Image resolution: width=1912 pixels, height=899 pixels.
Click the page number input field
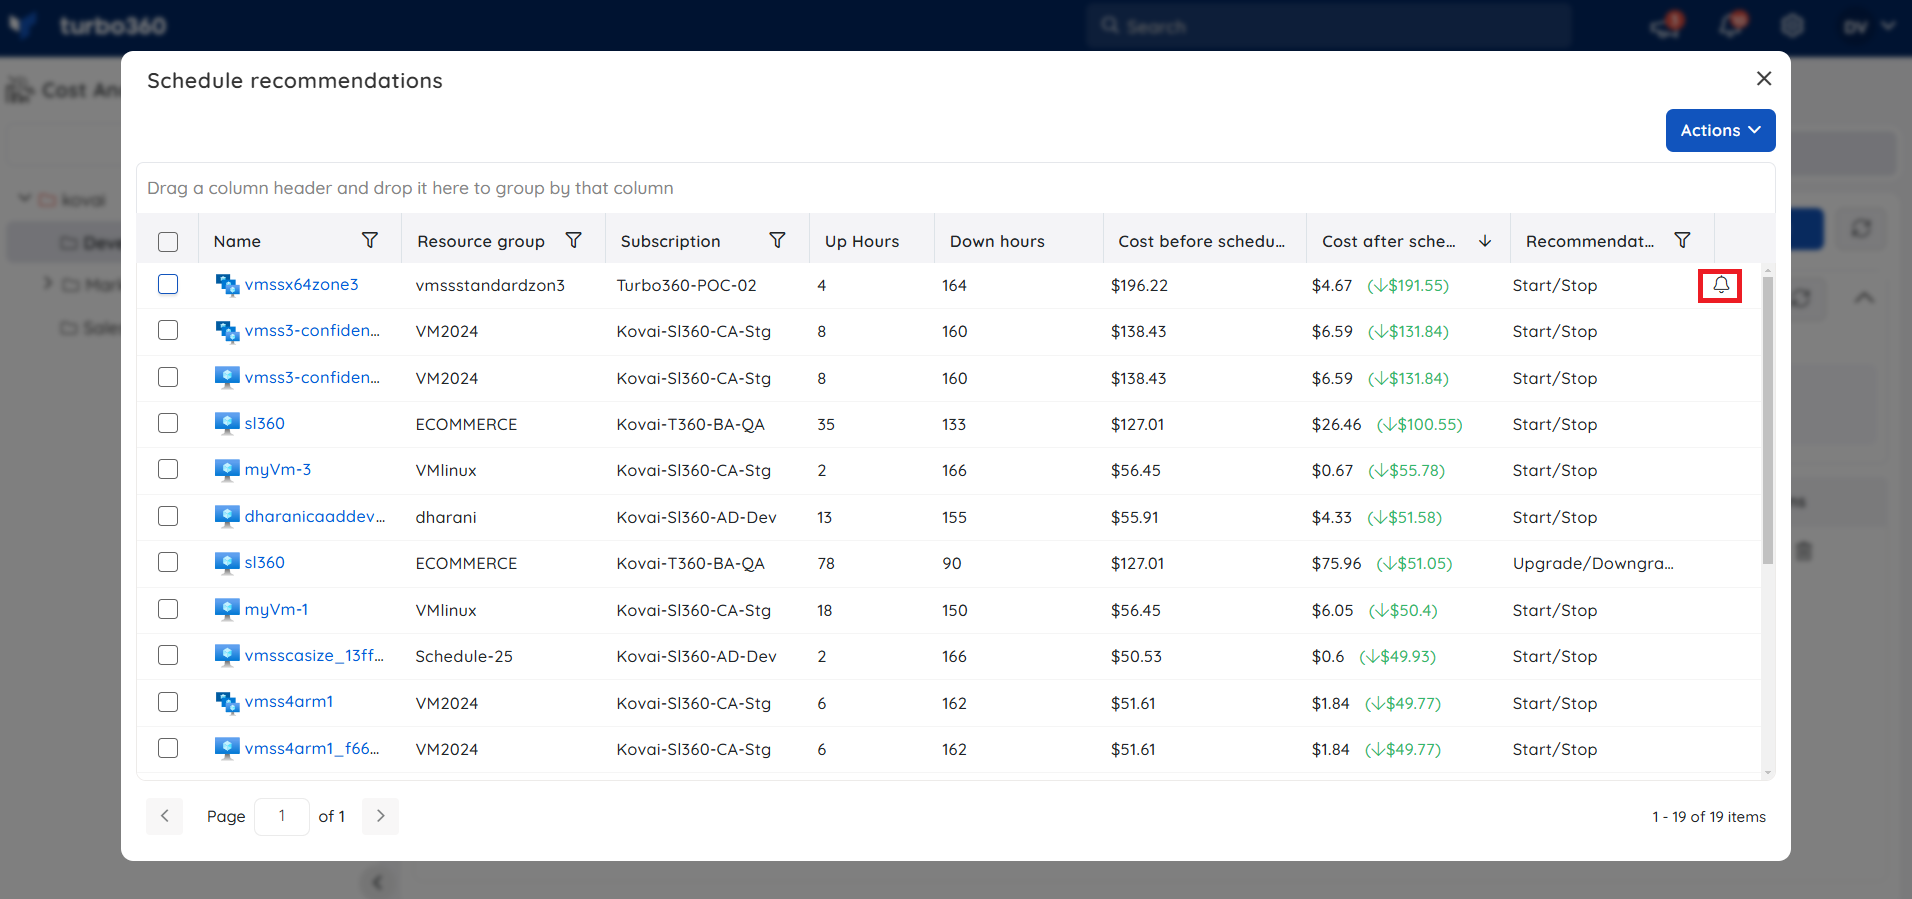[282, 816]
